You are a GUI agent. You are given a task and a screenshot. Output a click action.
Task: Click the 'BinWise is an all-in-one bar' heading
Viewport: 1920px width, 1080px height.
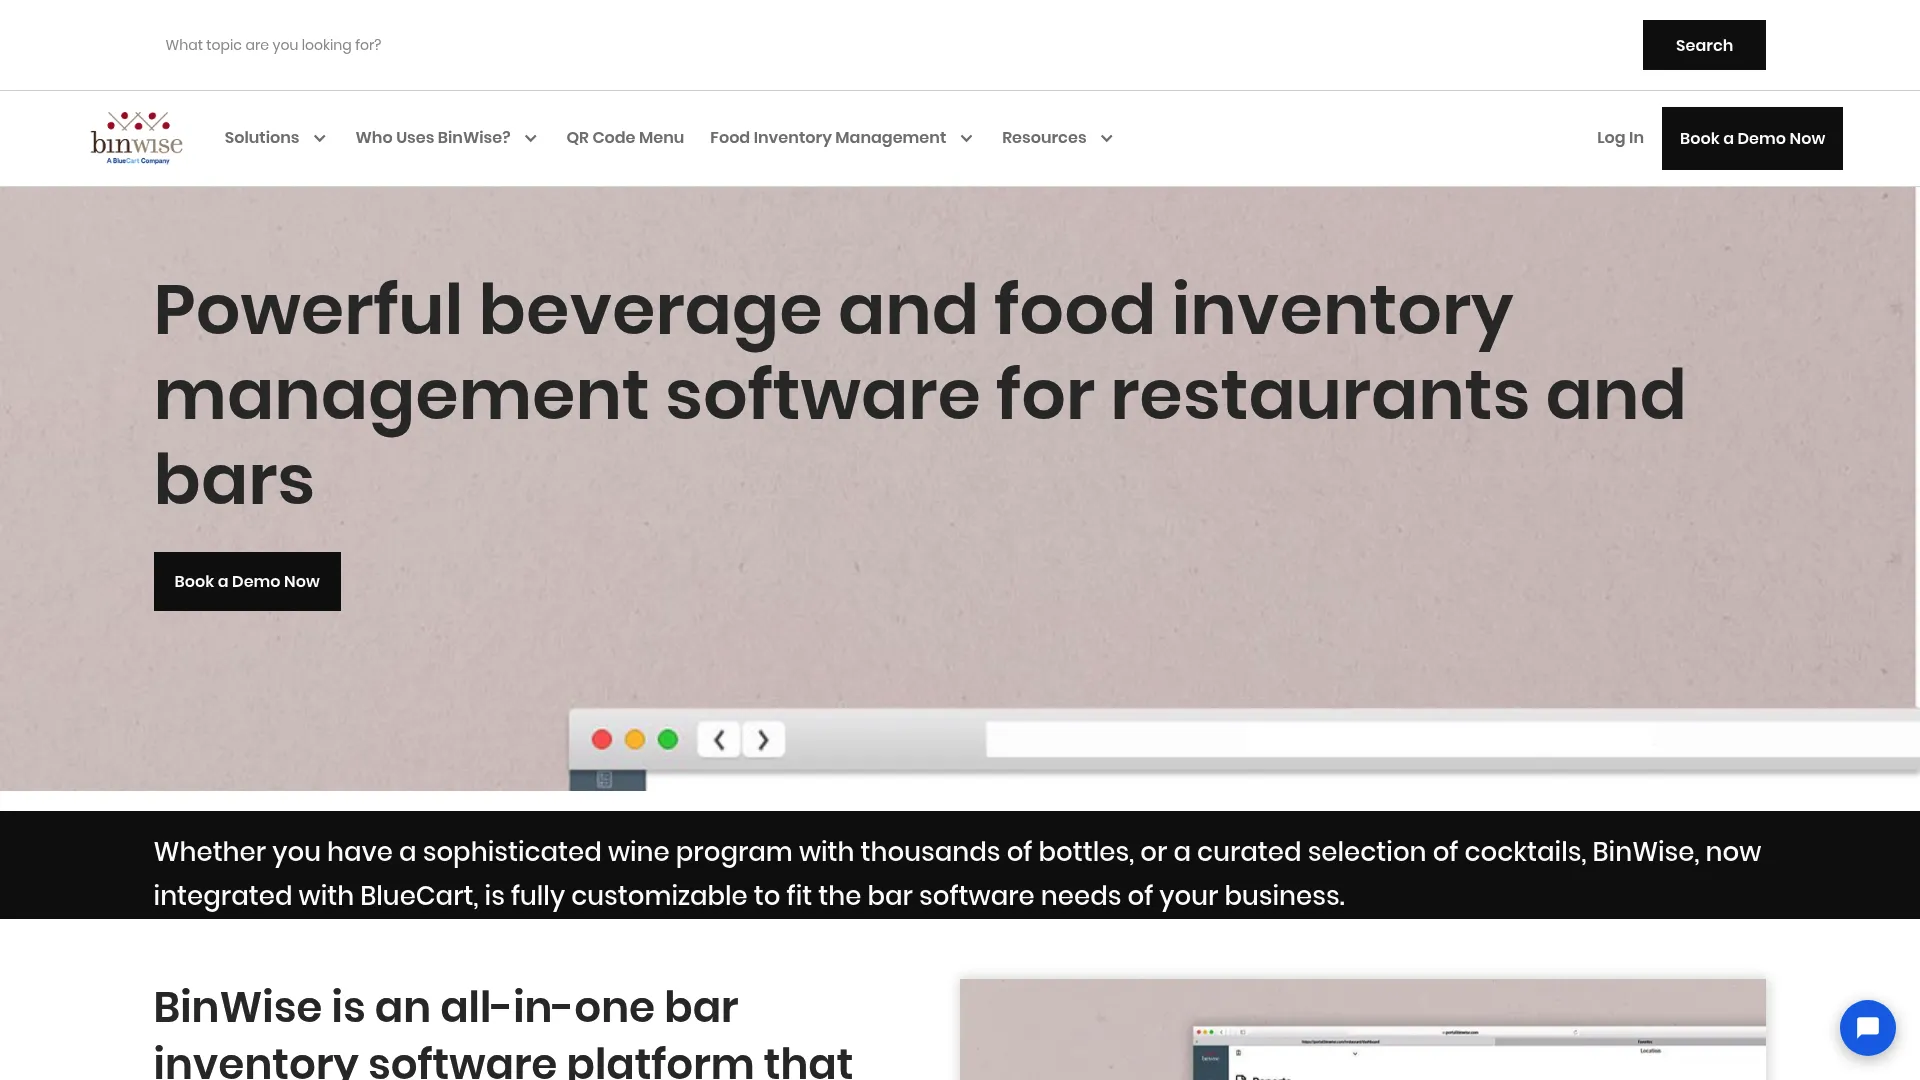coord(503,1032)
